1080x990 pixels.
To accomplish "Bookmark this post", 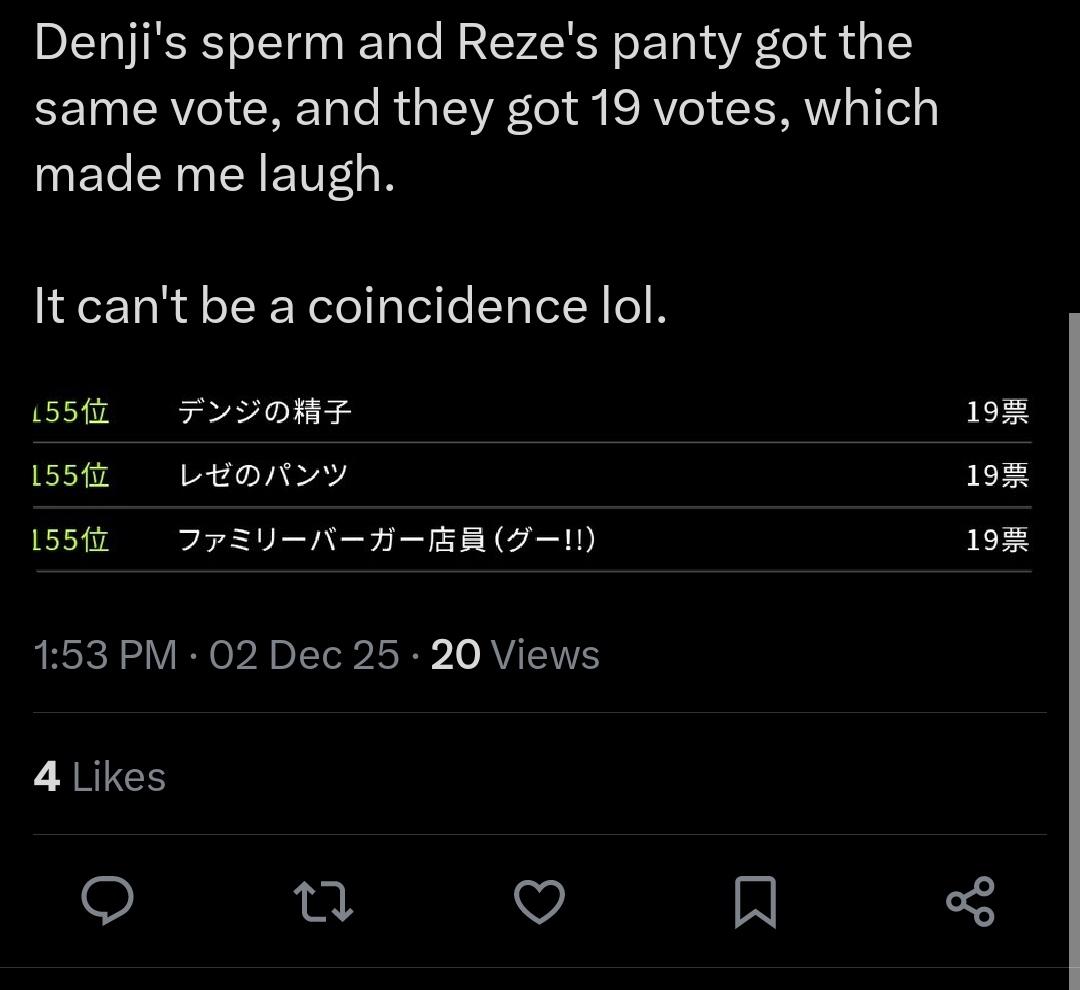I will tap(755, 900).
